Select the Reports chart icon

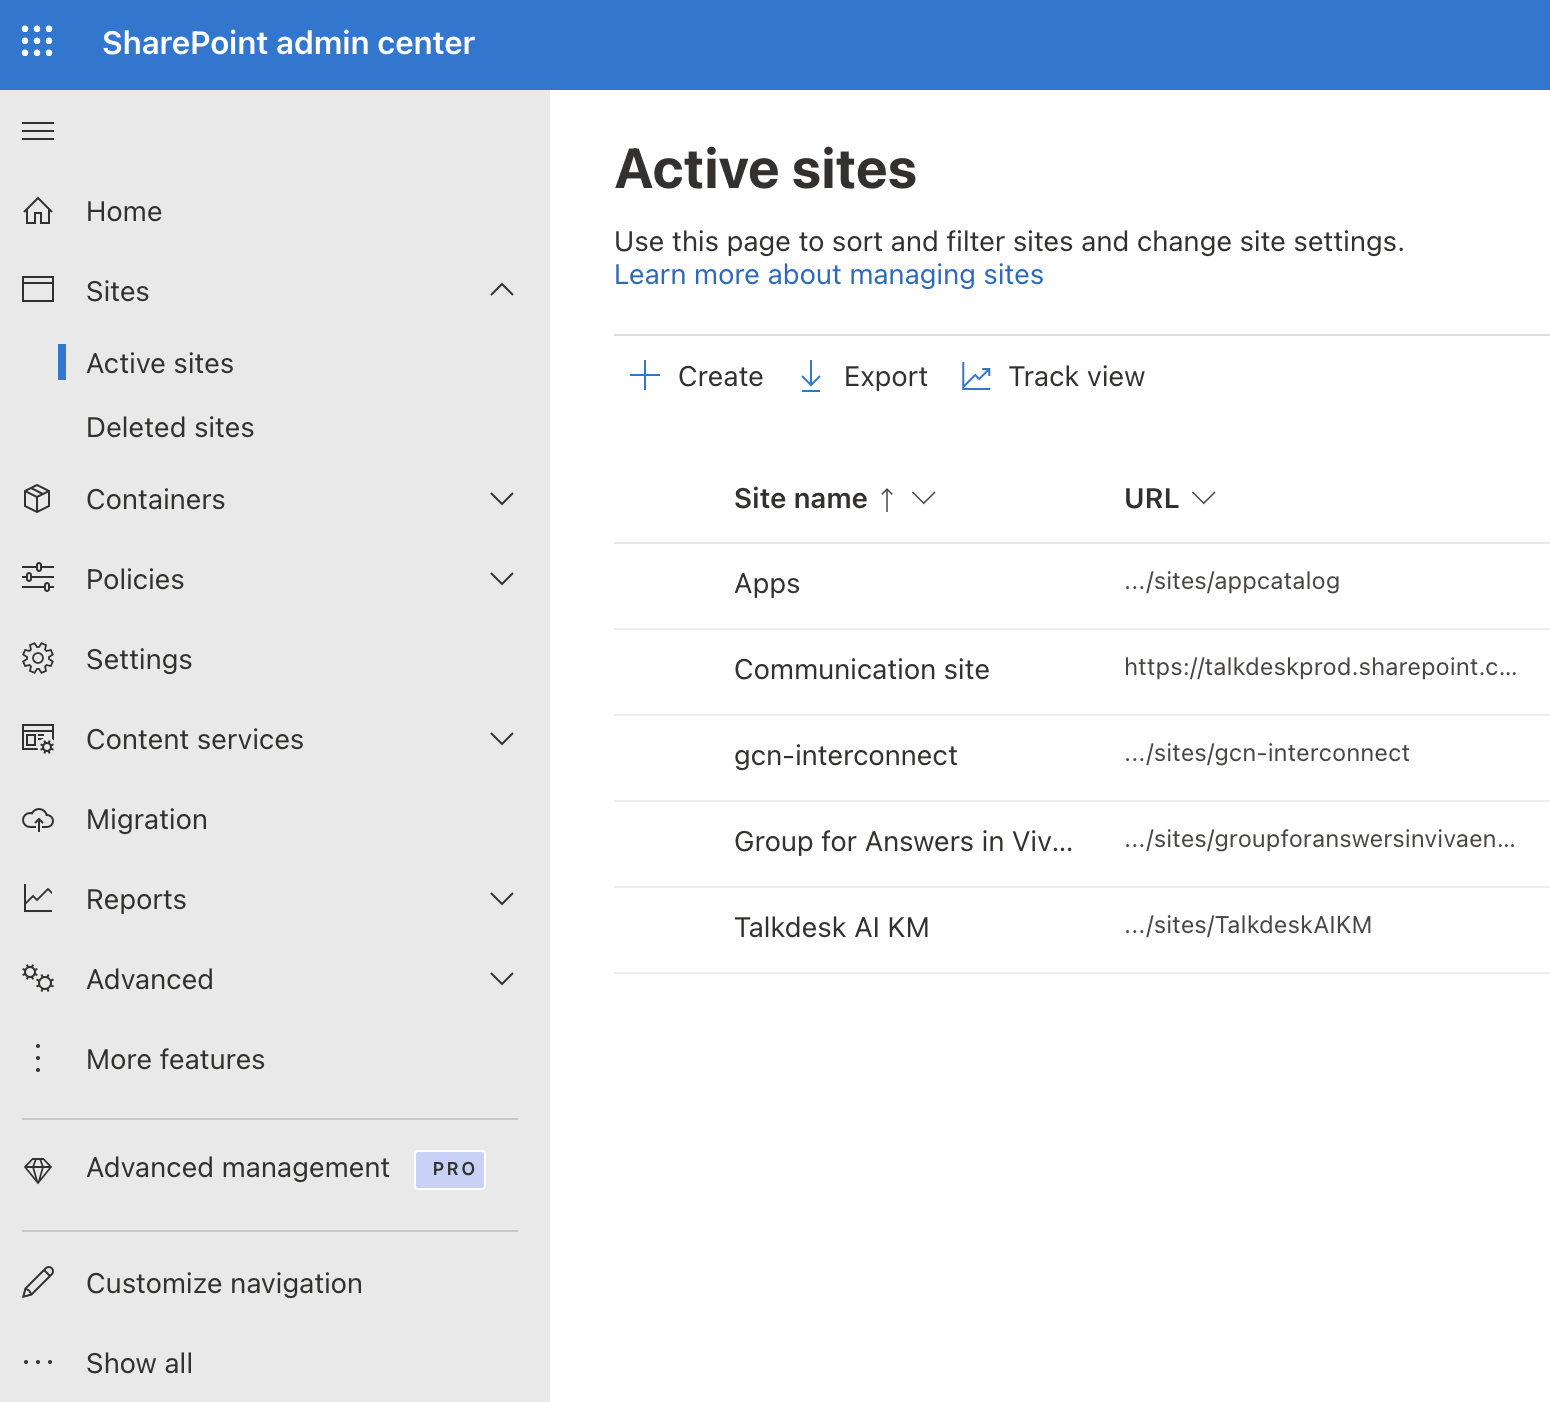pos(37,898)
